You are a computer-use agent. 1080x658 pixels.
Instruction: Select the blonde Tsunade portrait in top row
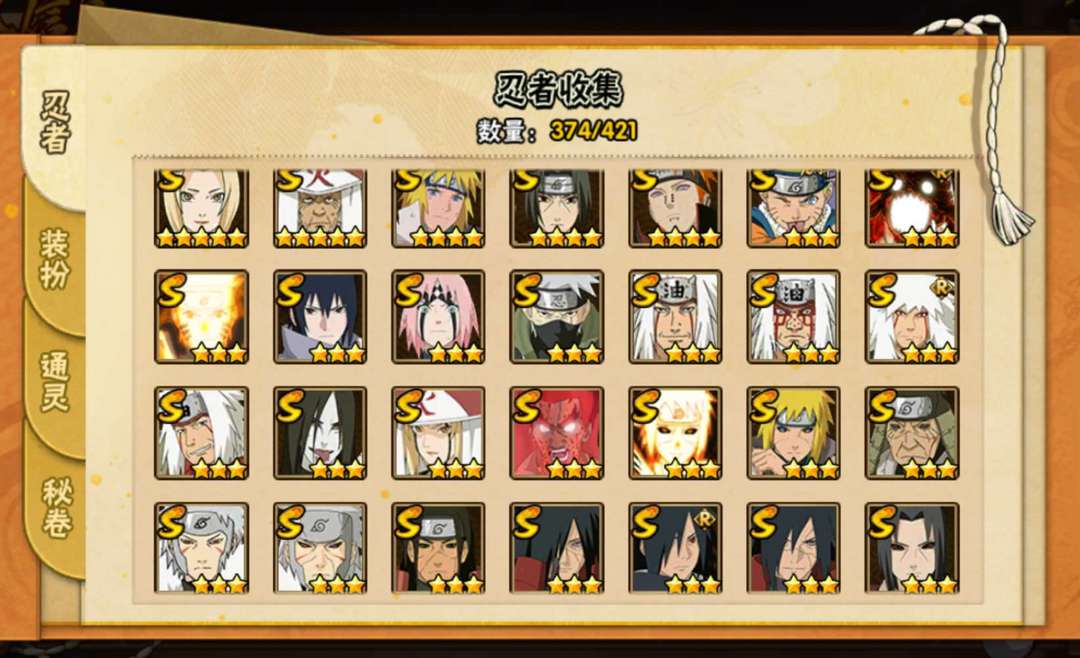point(201,208)
